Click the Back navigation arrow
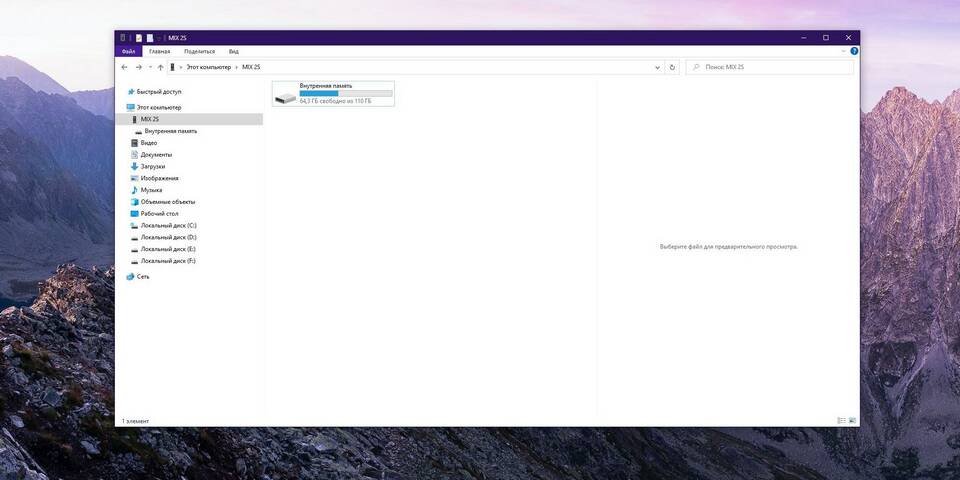960x480 pixels. click(x=124, y=67)
